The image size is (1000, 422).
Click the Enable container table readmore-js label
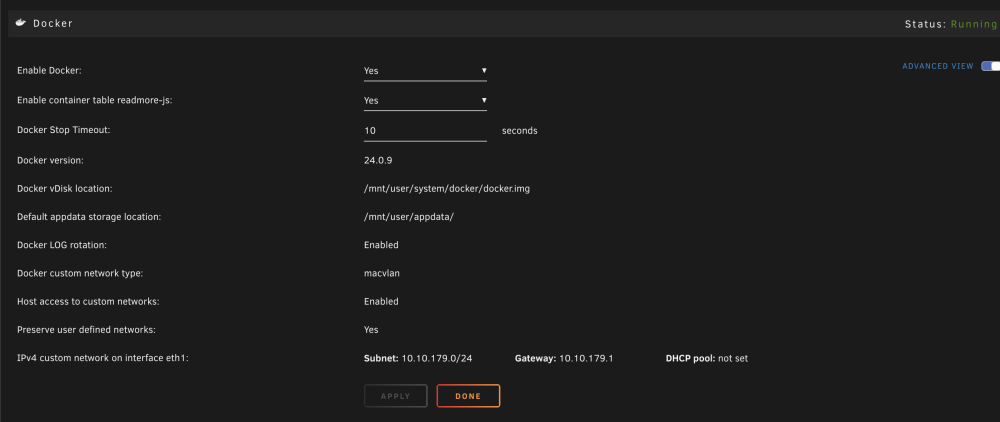tap(95, 101)
